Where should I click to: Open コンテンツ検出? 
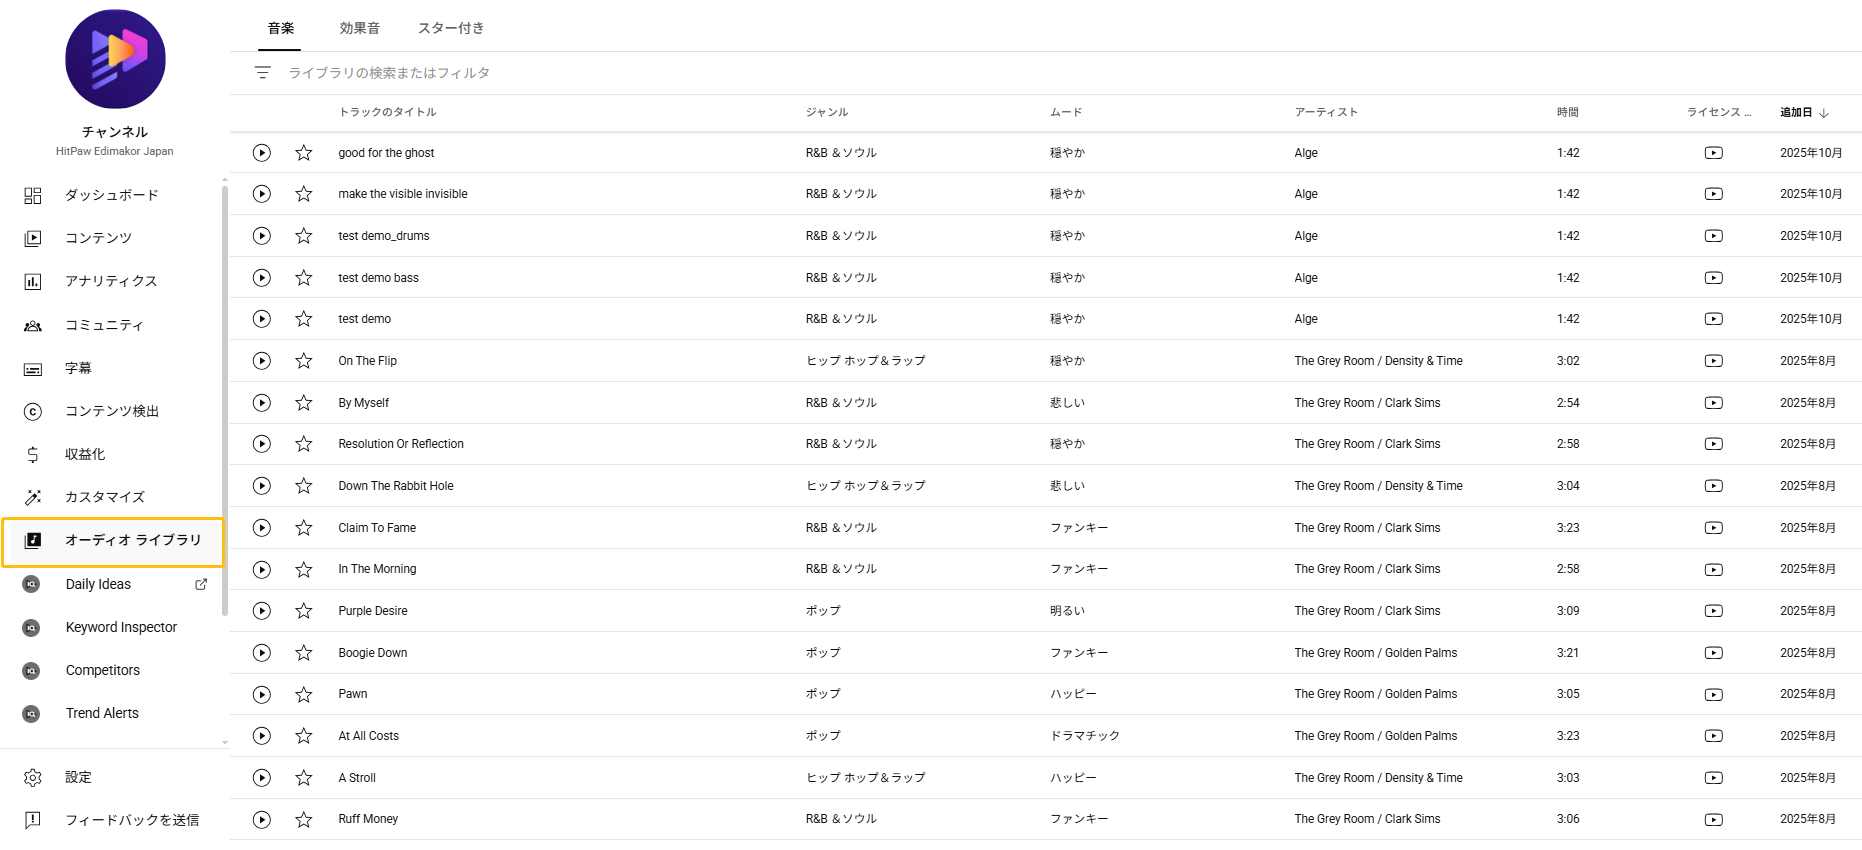pos(110,411)
